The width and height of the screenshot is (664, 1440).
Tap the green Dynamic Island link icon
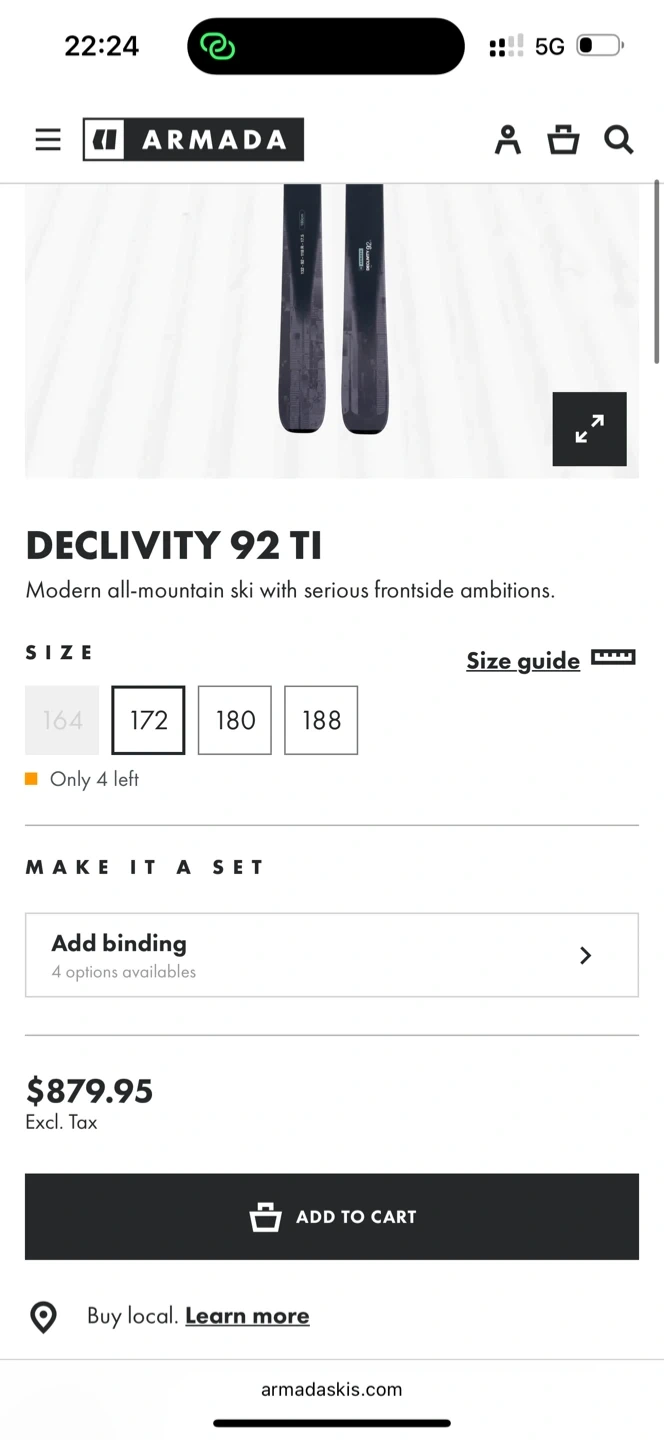[x=217, y=46]
